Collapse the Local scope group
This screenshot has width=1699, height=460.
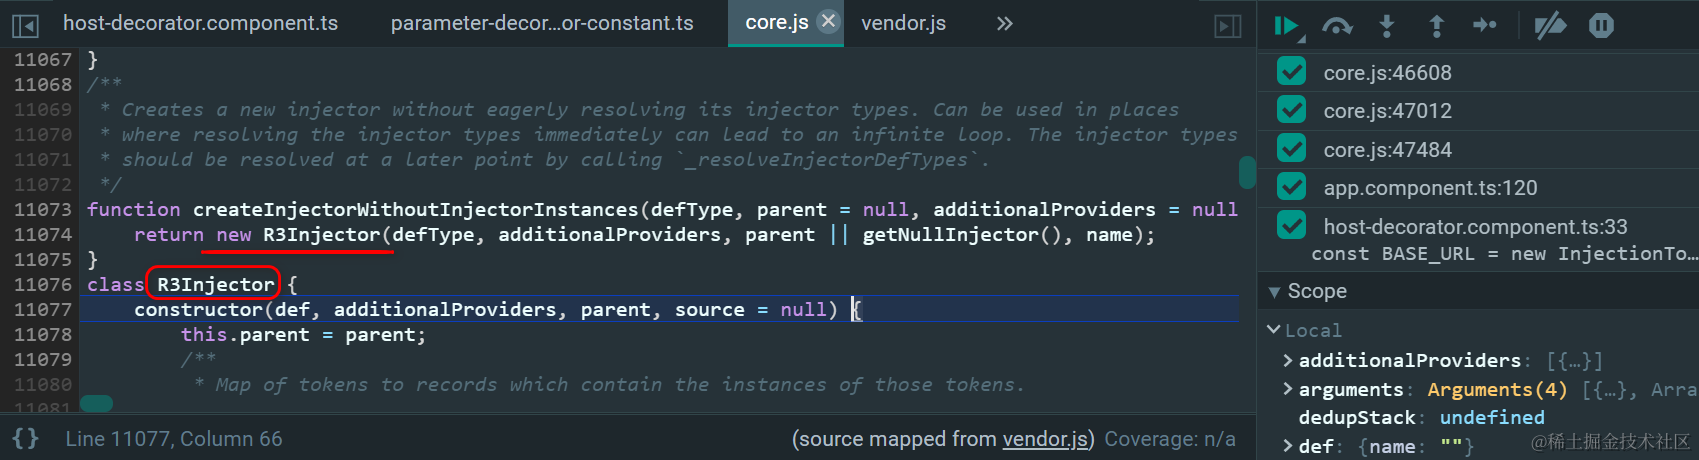1274,330
